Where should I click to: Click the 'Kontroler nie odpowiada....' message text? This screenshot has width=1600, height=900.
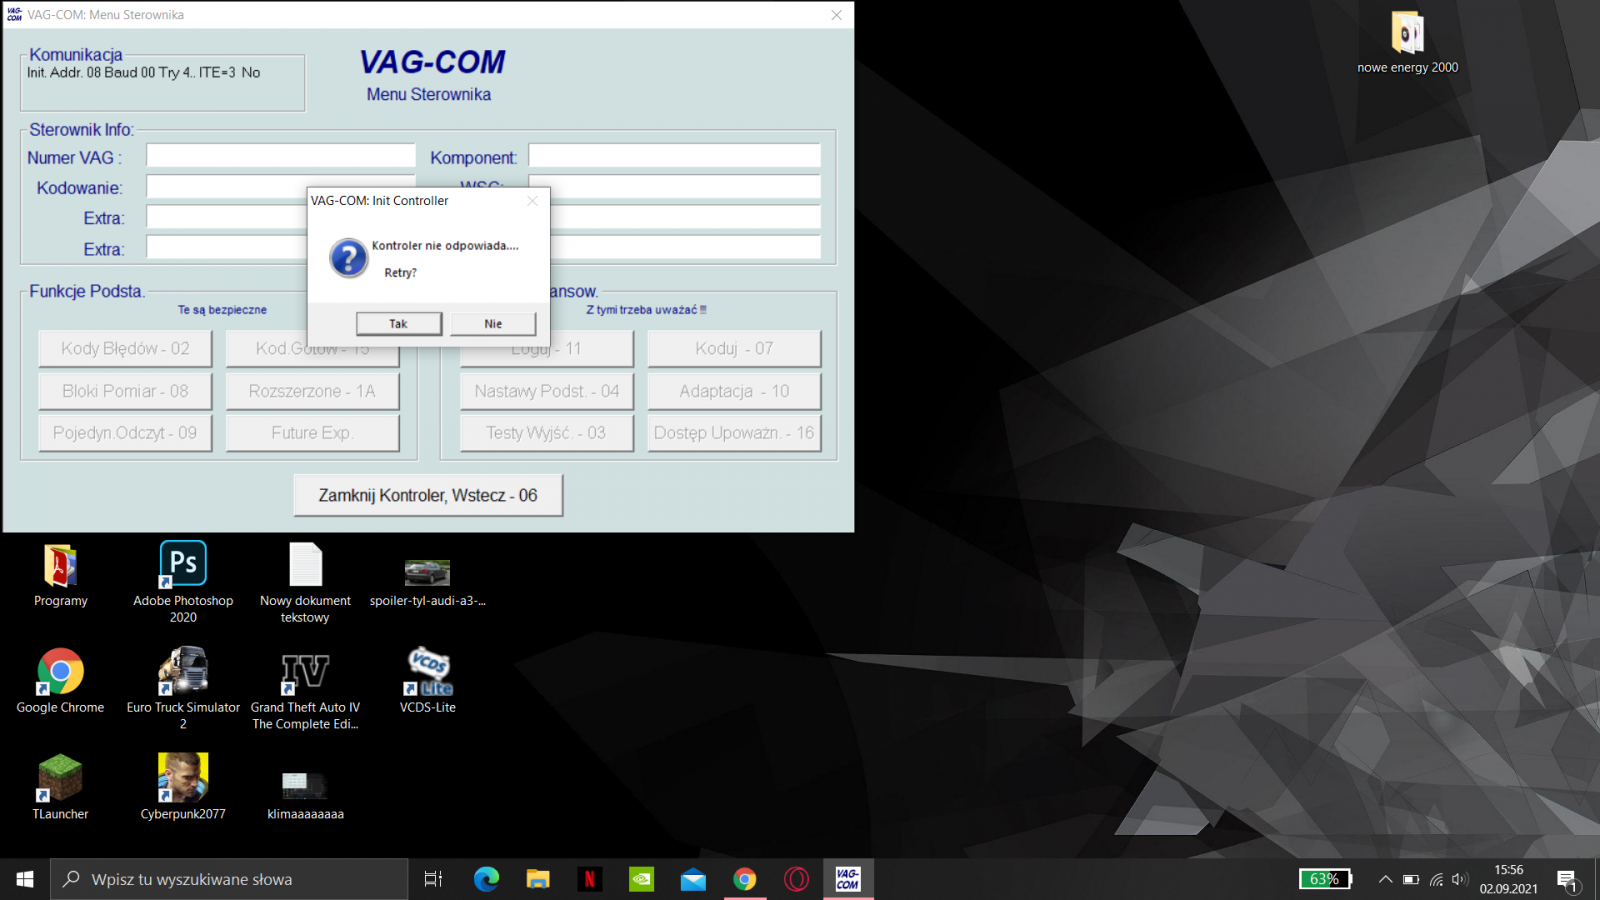coord(445,246)
